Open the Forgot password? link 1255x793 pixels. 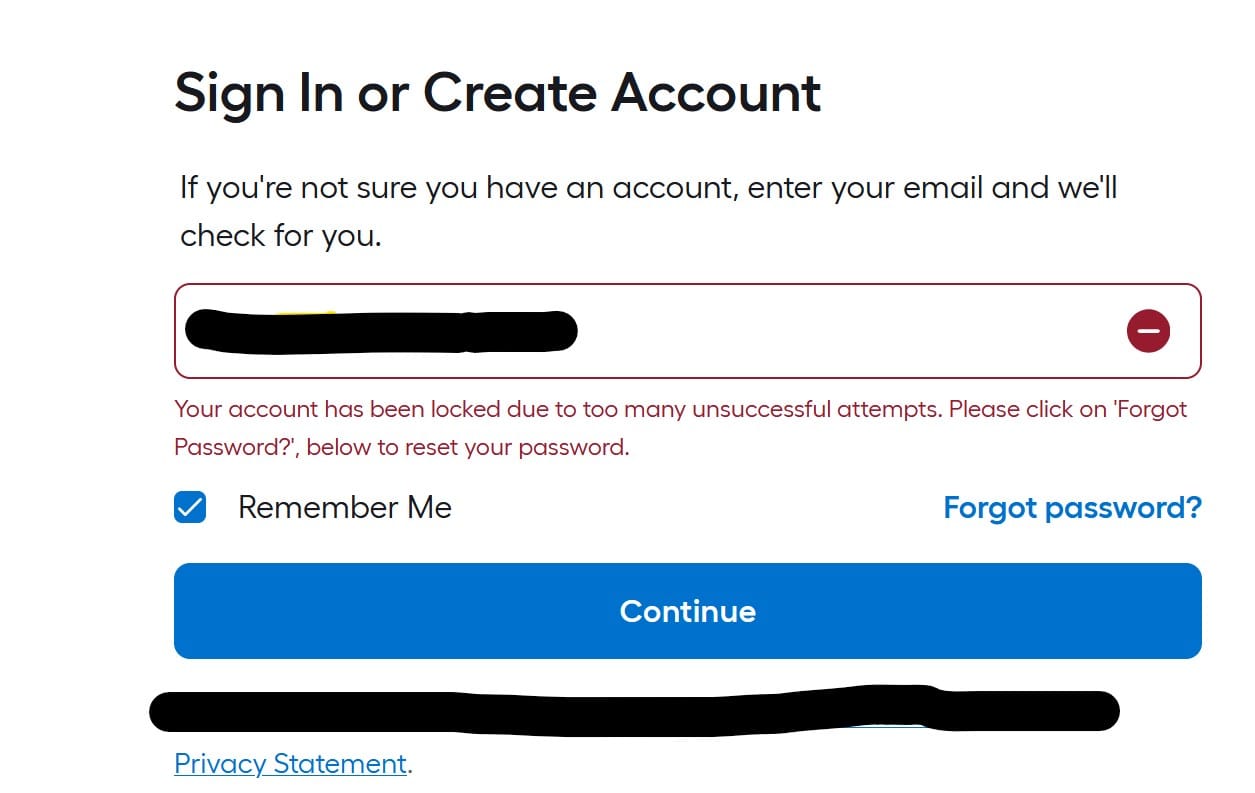tap(1072, 508)
